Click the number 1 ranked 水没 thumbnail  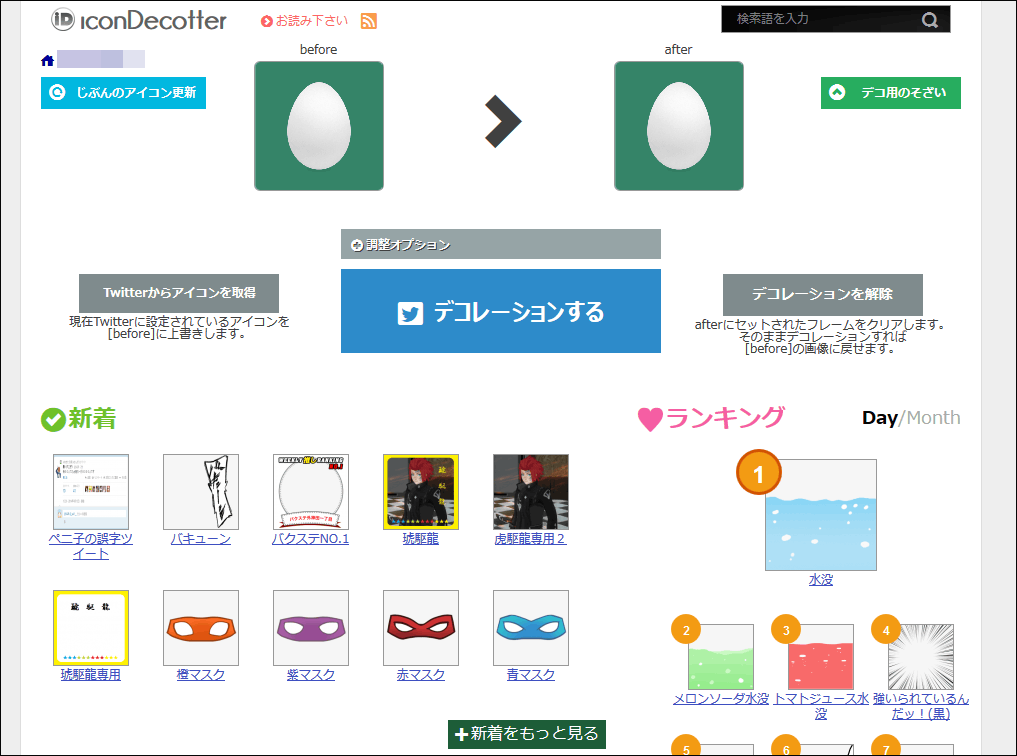820,514
